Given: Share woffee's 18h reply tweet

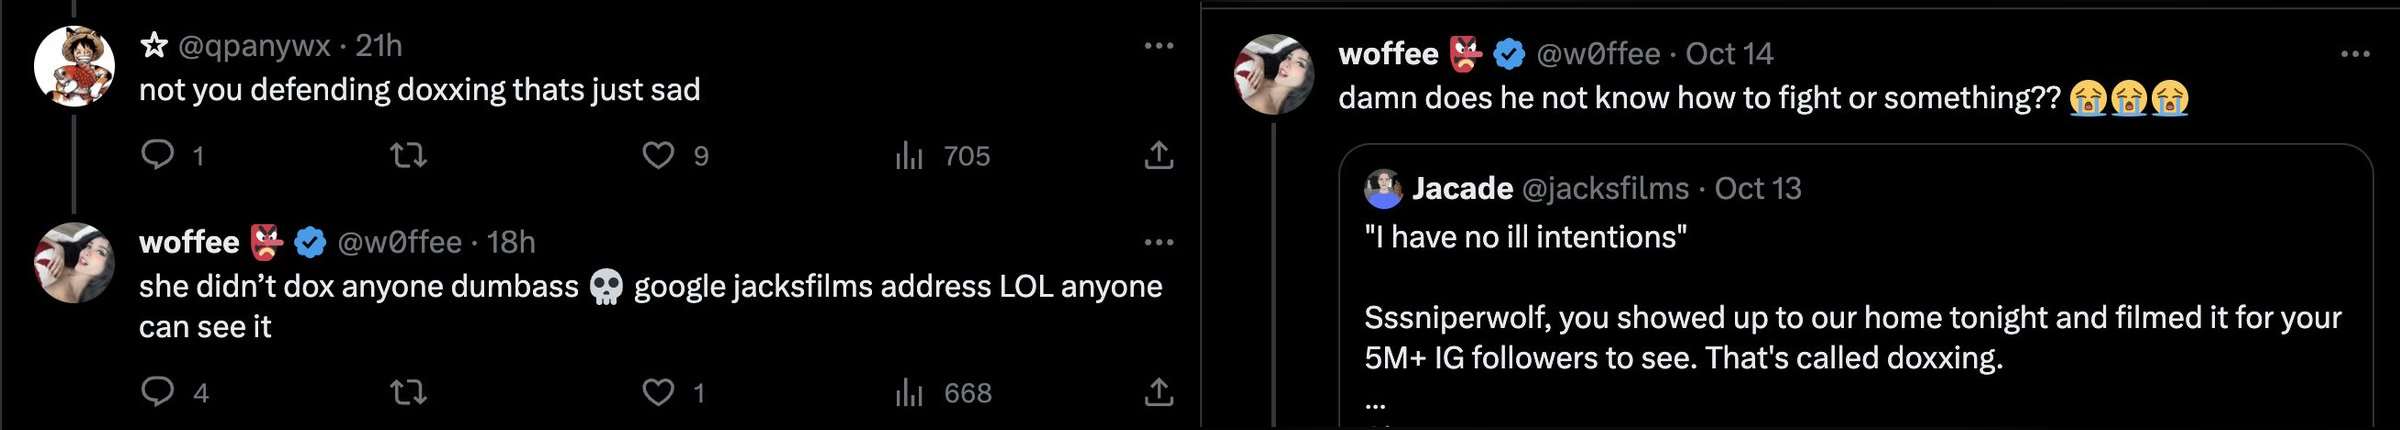Looking at the screenshot, I should click(1158, 392).
